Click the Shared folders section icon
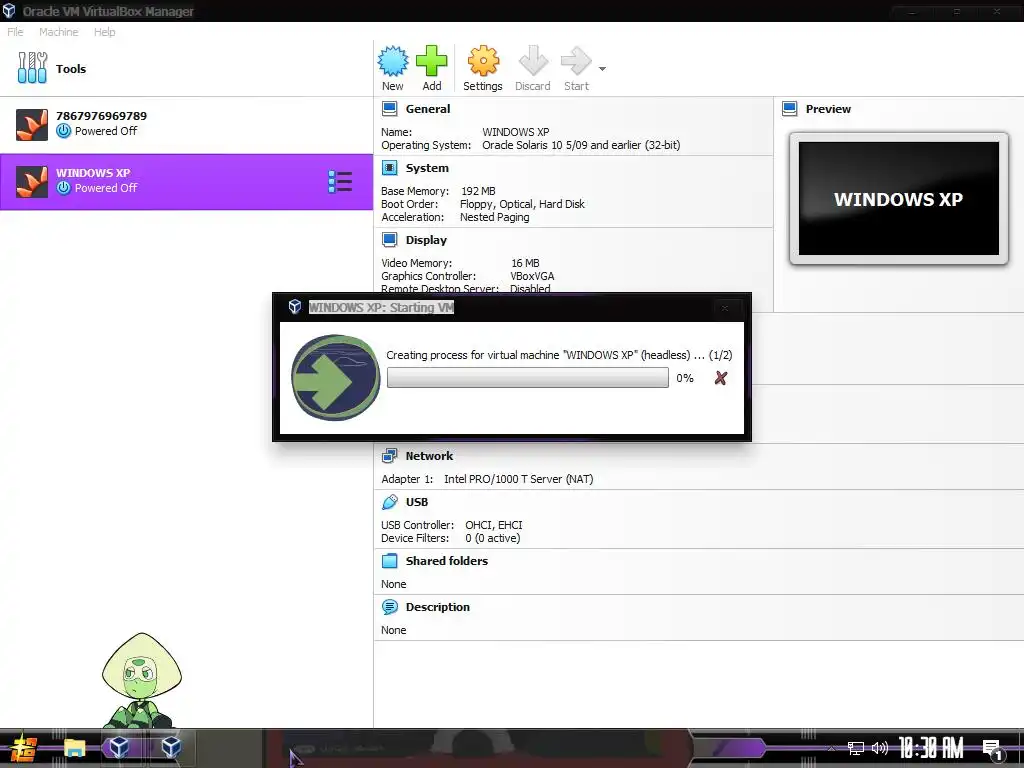 [389, 560]
